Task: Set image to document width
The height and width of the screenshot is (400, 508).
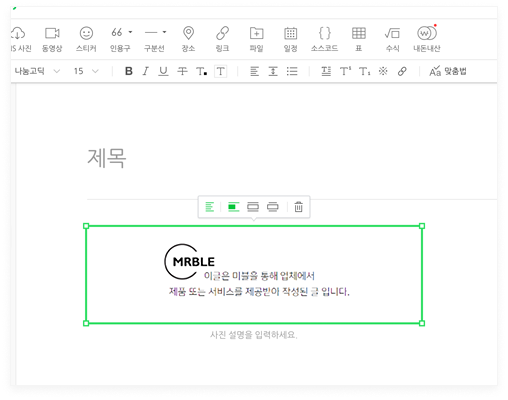Action: tap(253, 207)
